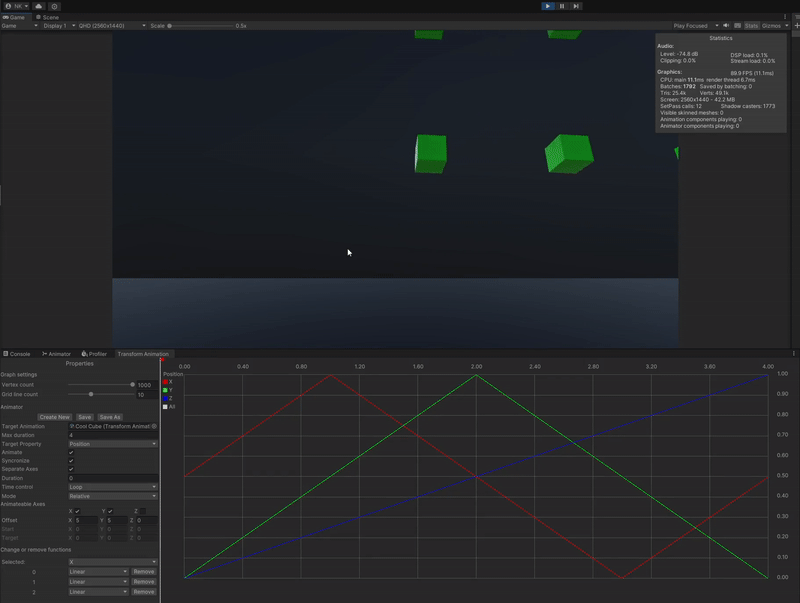Open the Target Property dropdown
Image resolution: width=800 pixels, height=603 pixels.
(113, 443)
